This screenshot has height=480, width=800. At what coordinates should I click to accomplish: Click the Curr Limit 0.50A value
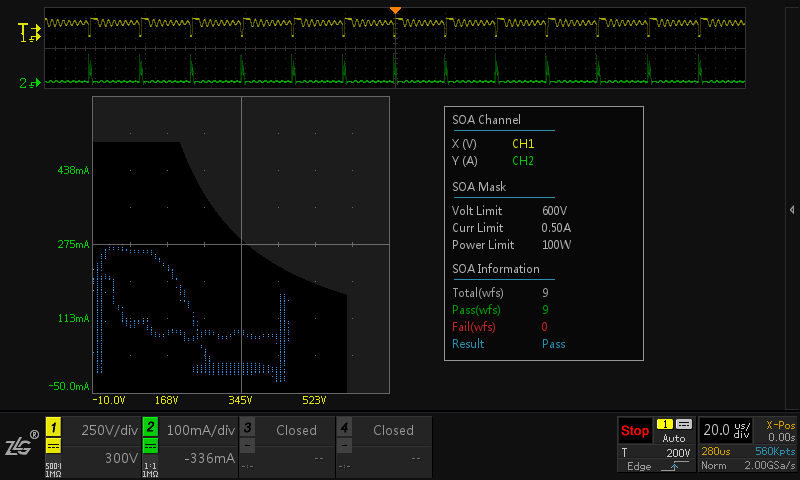(556, 228)
